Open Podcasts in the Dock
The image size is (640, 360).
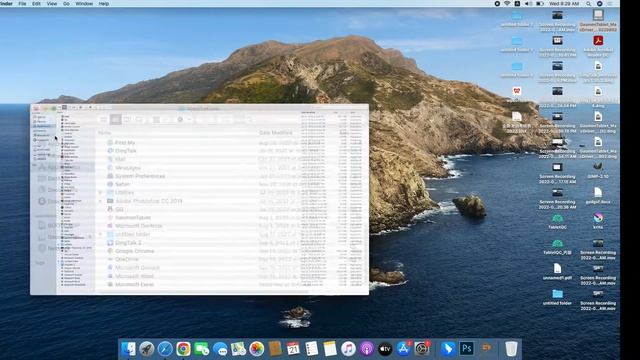pos(367,349)
